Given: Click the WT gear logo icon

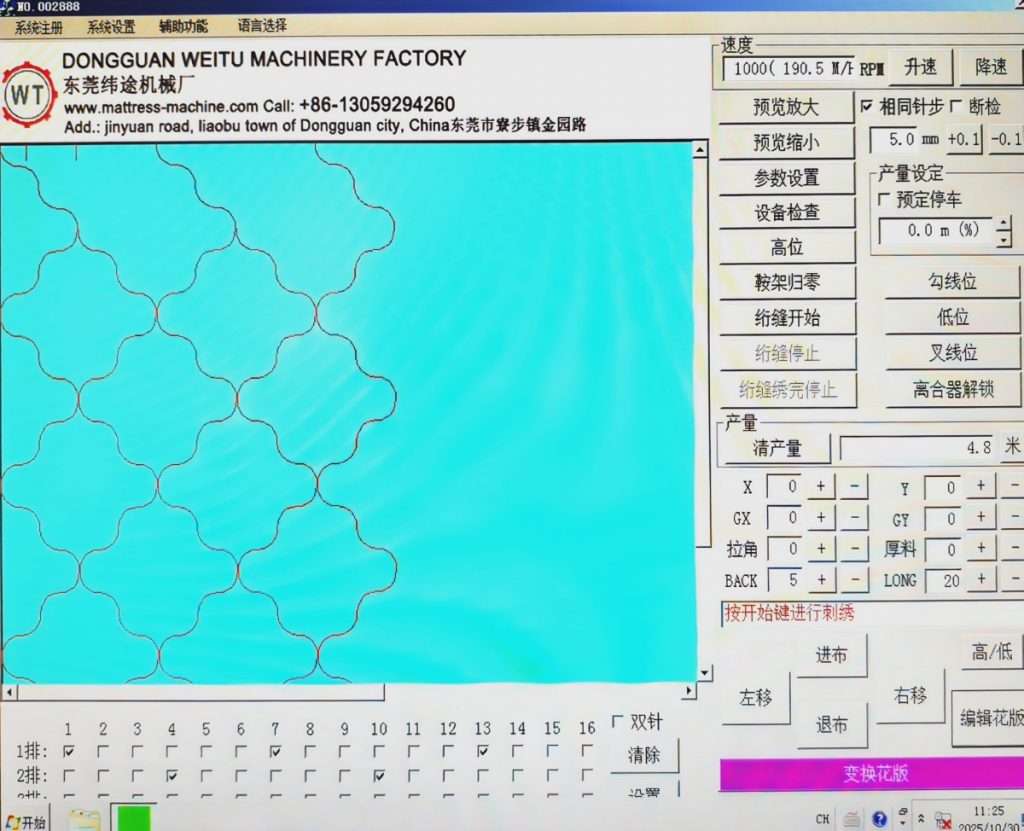Looking at the screenshot, I should click(27, 95).
